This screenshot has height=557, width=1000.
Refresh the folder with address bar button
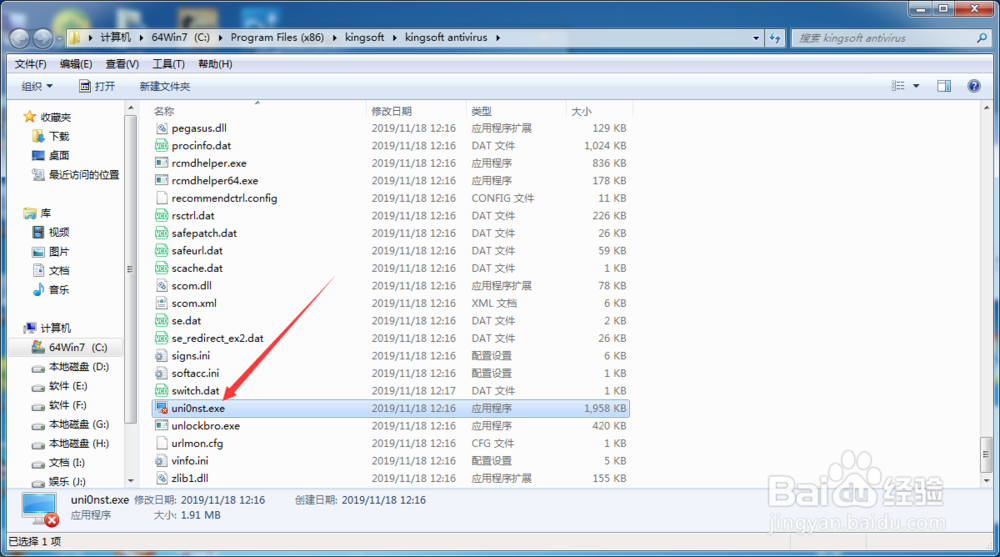[x=775, y=38]
